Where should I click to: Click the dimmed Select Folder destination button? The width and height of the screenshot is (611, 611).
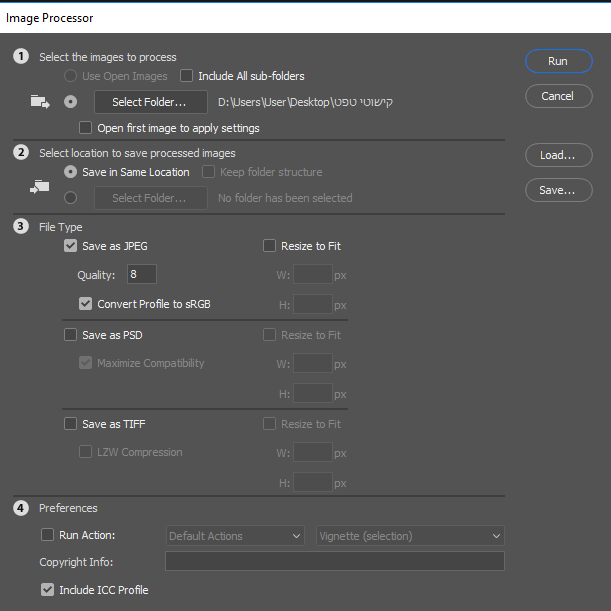(x=151, y=198)
